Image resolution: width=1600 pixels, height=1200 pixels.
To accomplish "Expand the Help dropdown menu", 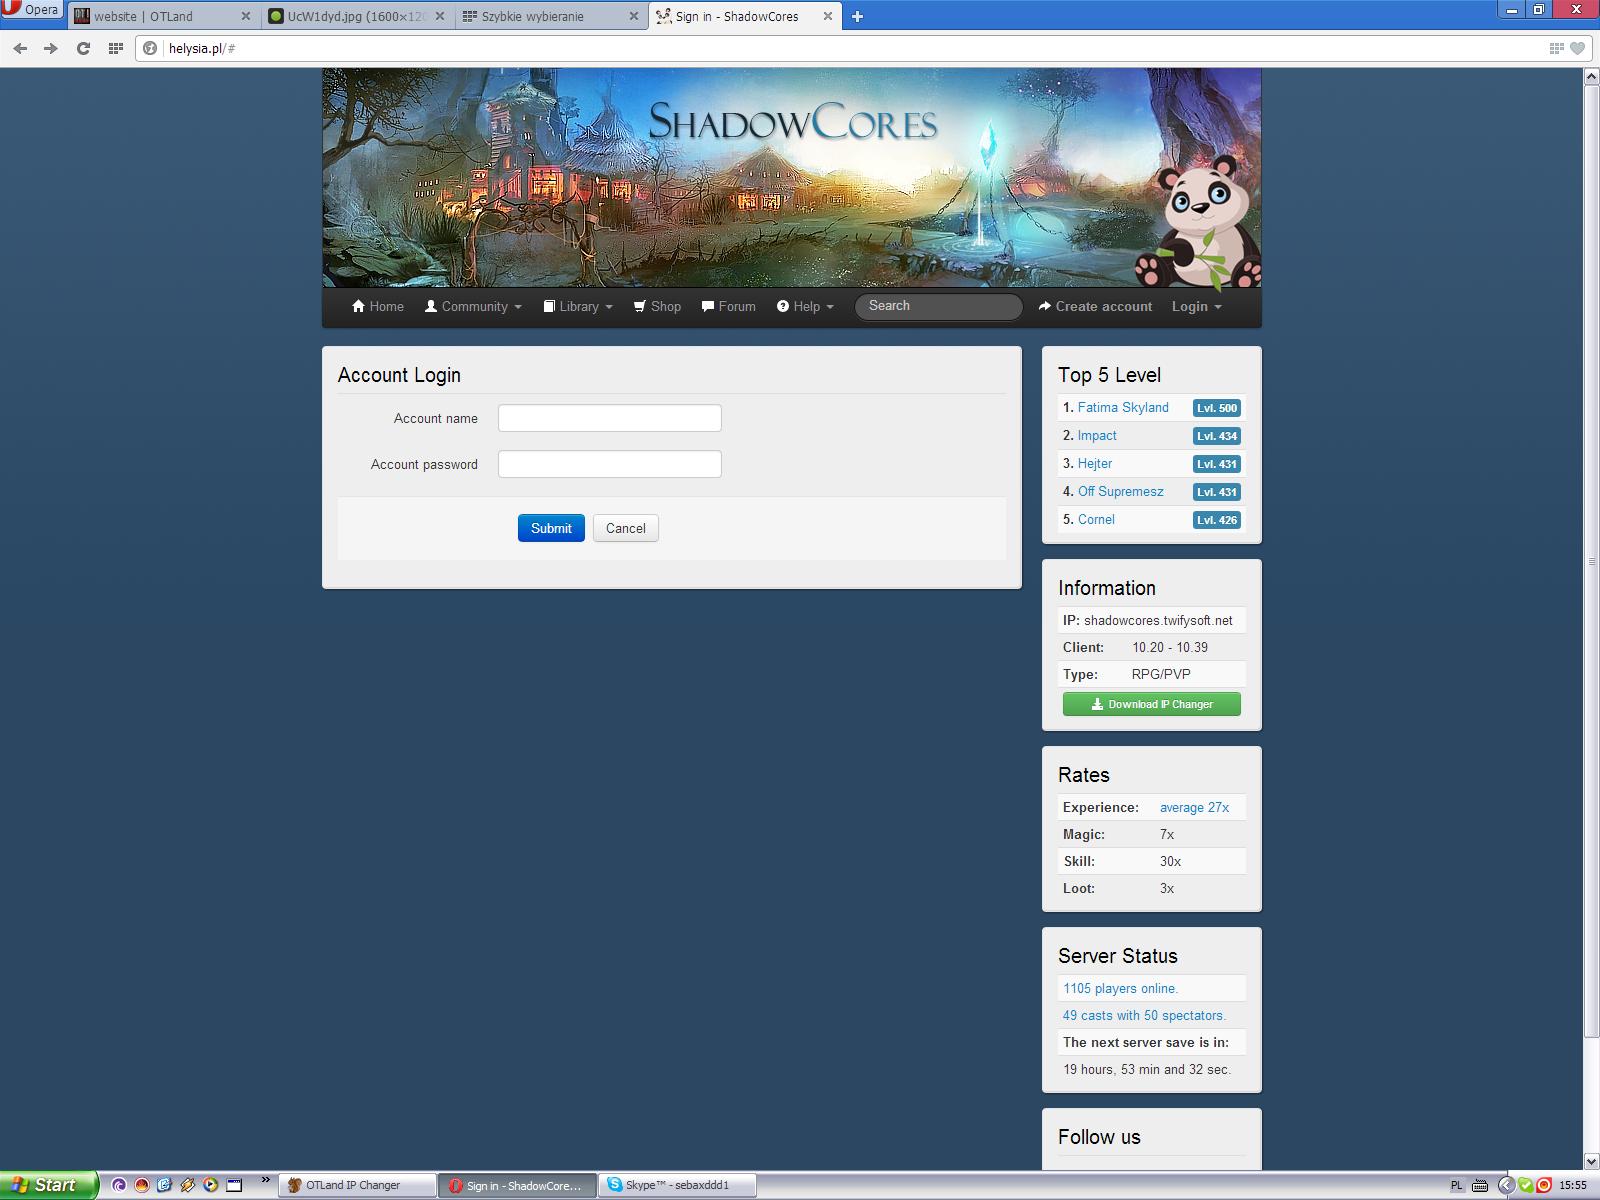I will click(805, 307).
